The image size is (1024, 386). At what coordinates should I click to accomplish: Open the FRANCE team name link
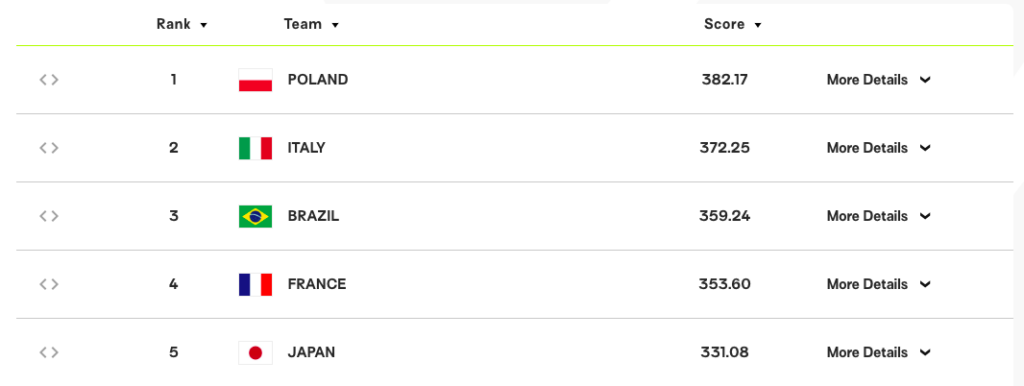[317, 284]
